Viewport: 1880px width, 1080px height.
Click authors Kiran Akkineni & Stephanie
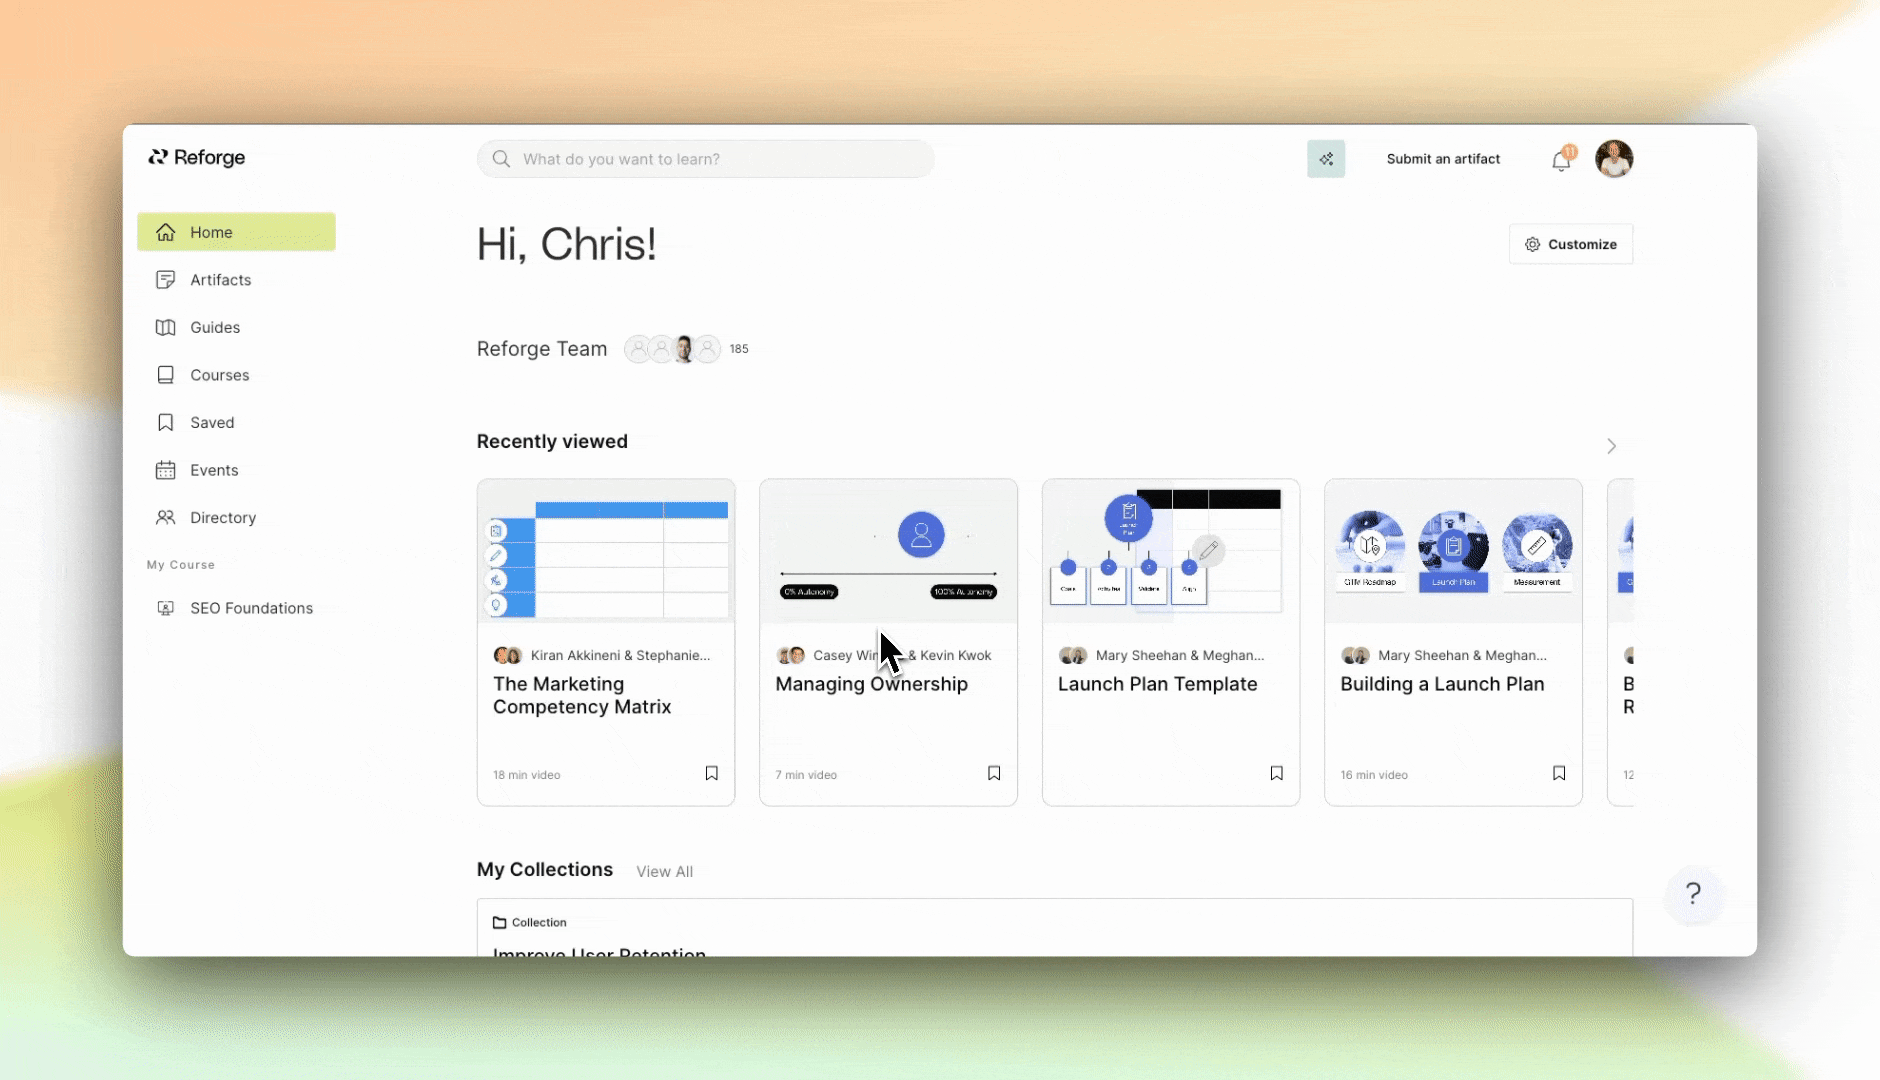coord(620,655)
